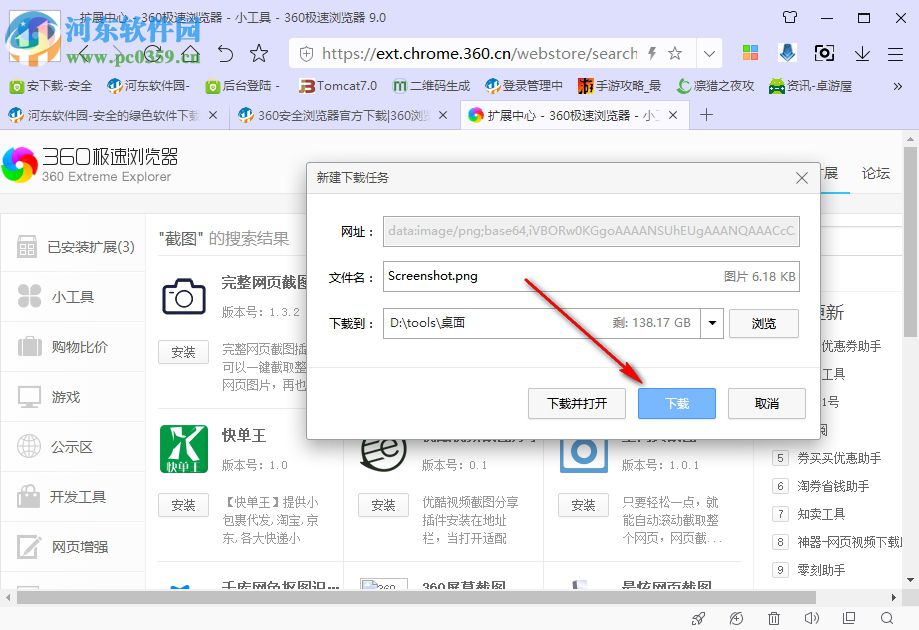
Task: Click the rocket speed-boost icon in status bar
Action: click(698, 620)
